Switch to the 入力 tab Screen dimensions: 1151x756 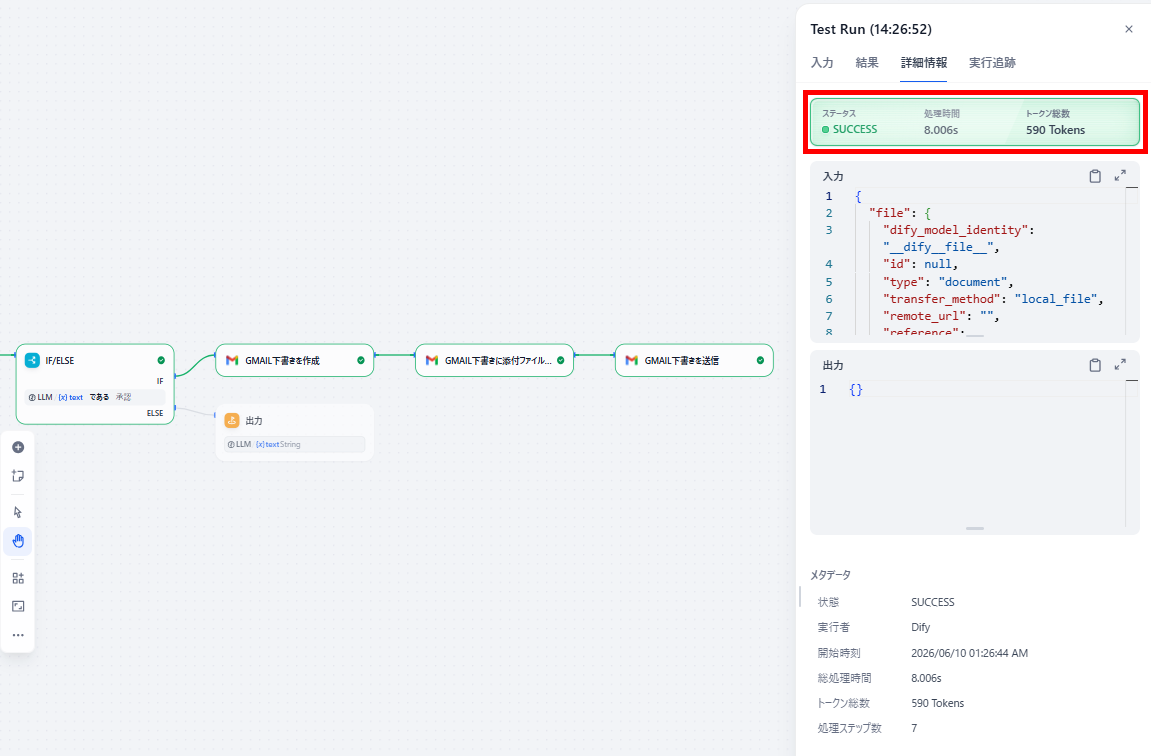822,63
